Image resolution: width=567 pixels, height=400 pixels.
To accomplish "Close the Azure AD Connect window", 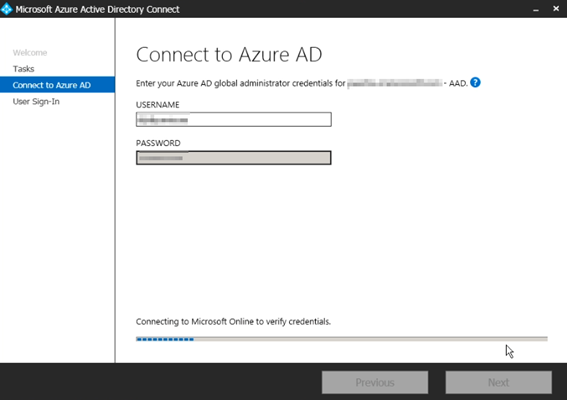I will click(x=556, y=9).
